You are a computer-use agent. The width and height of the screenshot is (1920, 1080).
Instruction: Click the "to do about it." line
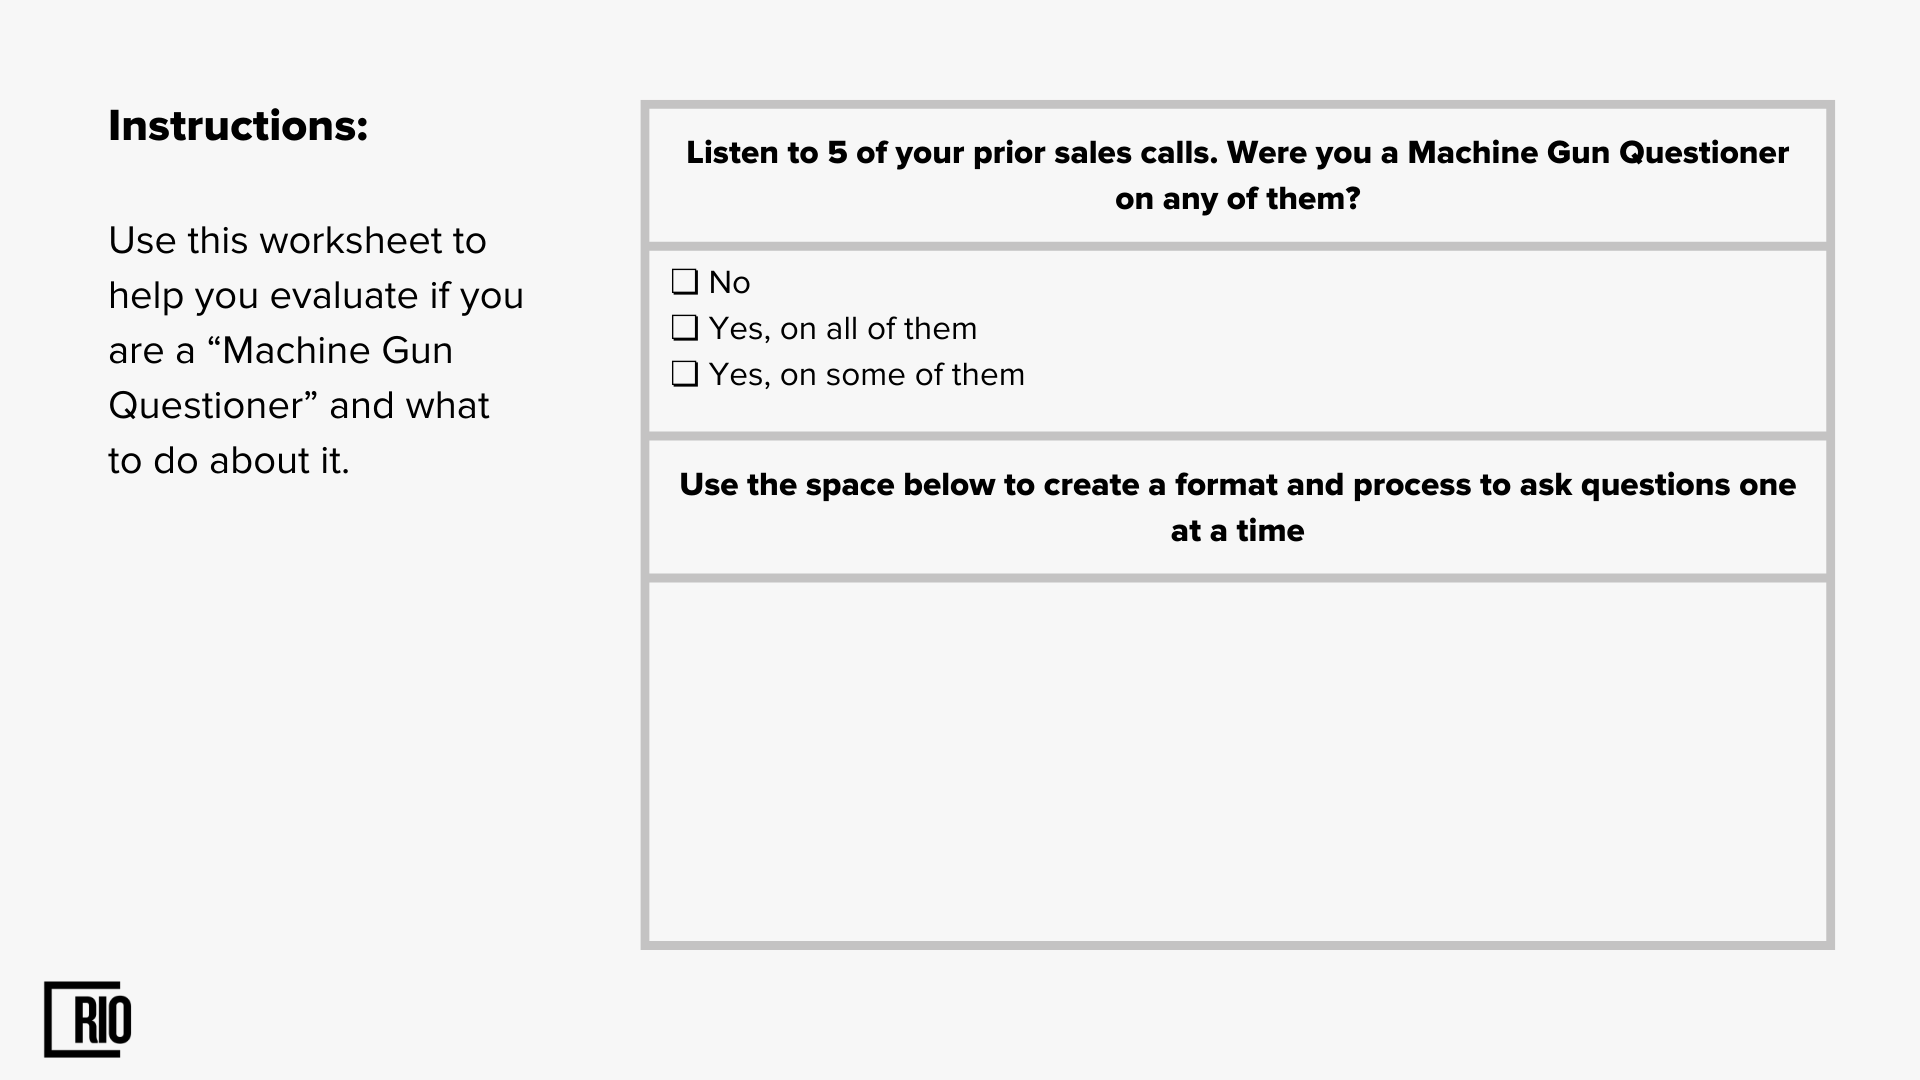click(x=229, y=461)
